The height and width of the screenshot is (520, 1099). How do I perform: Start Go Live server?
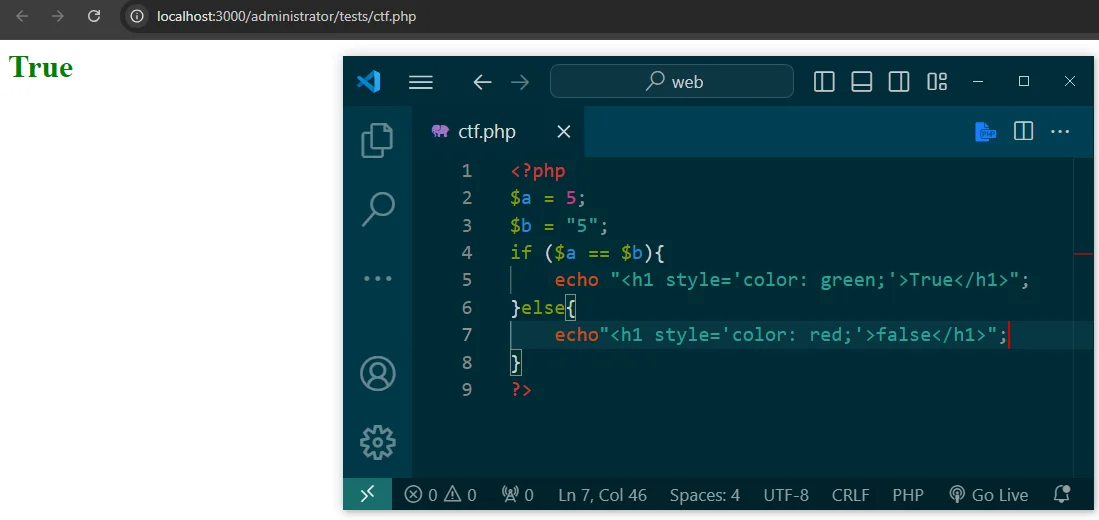point(988,495)
